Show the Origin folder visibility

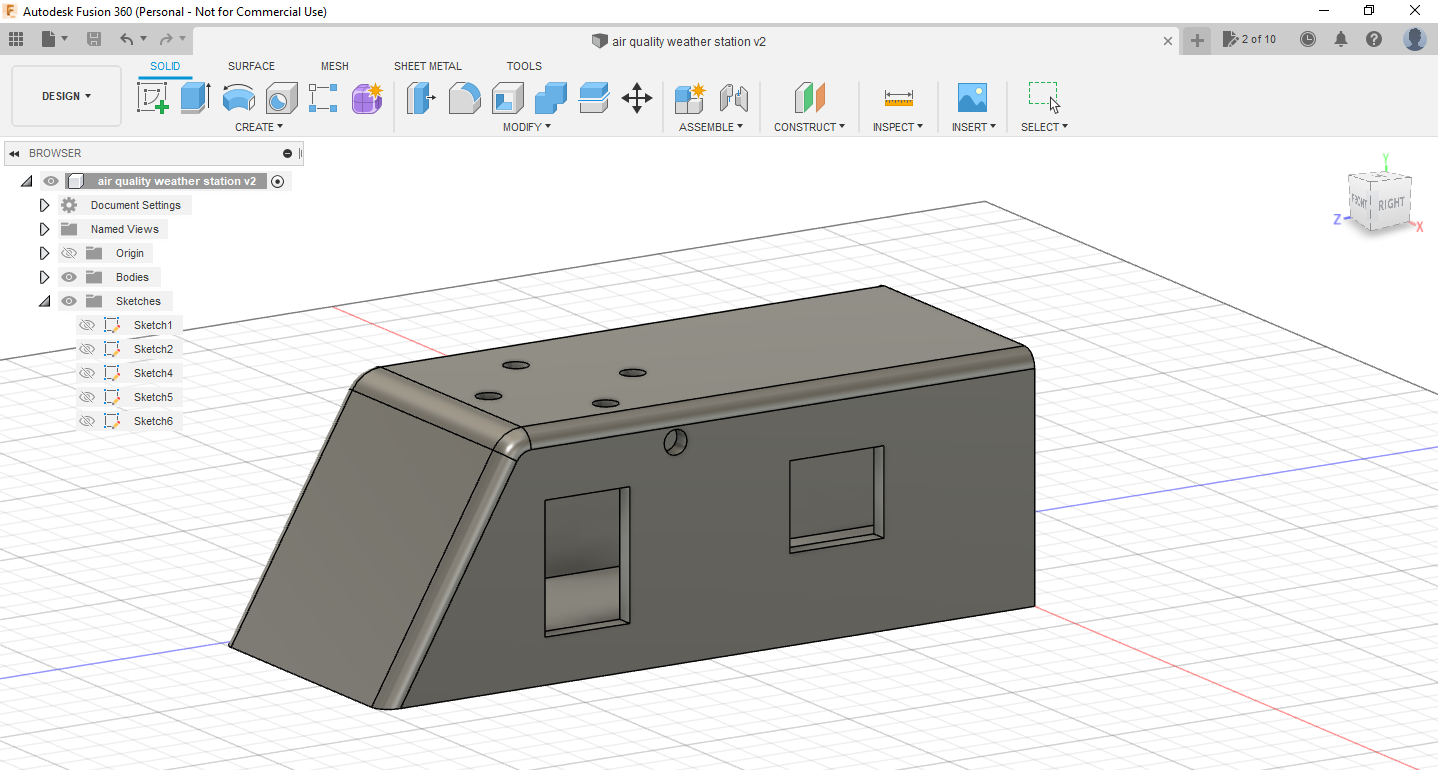68,252
